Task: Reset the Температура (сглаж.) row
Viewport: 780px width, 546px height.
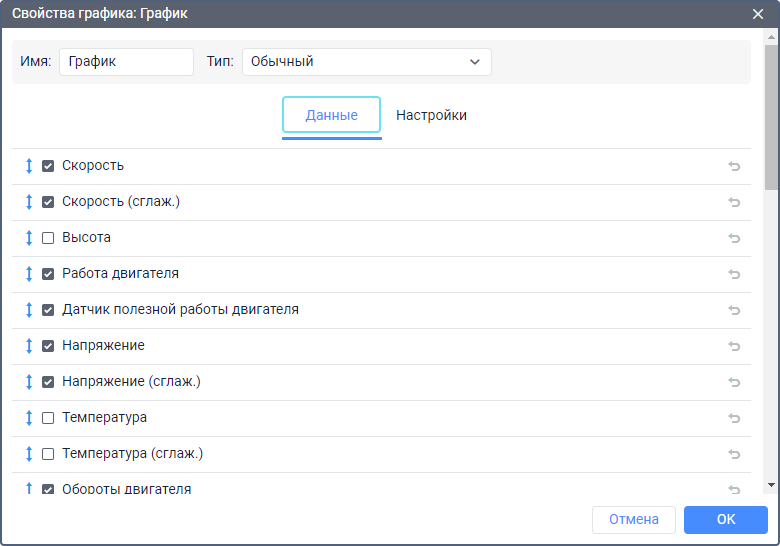Action: (x=734, y=454)
